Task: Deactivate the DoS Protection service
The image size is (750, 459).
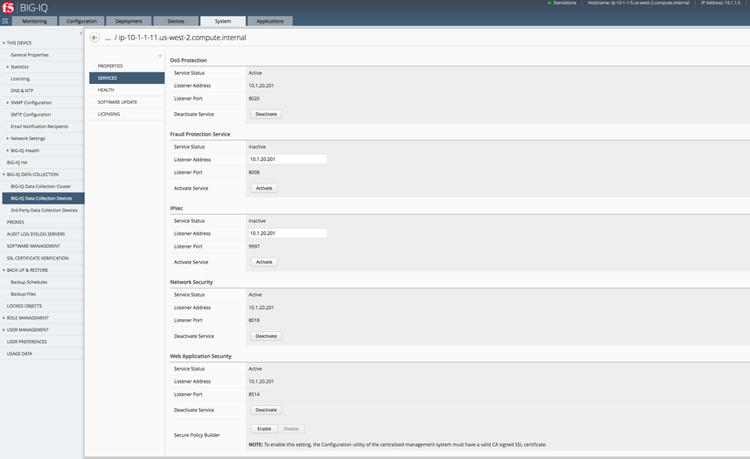Action: click(266, 114)
